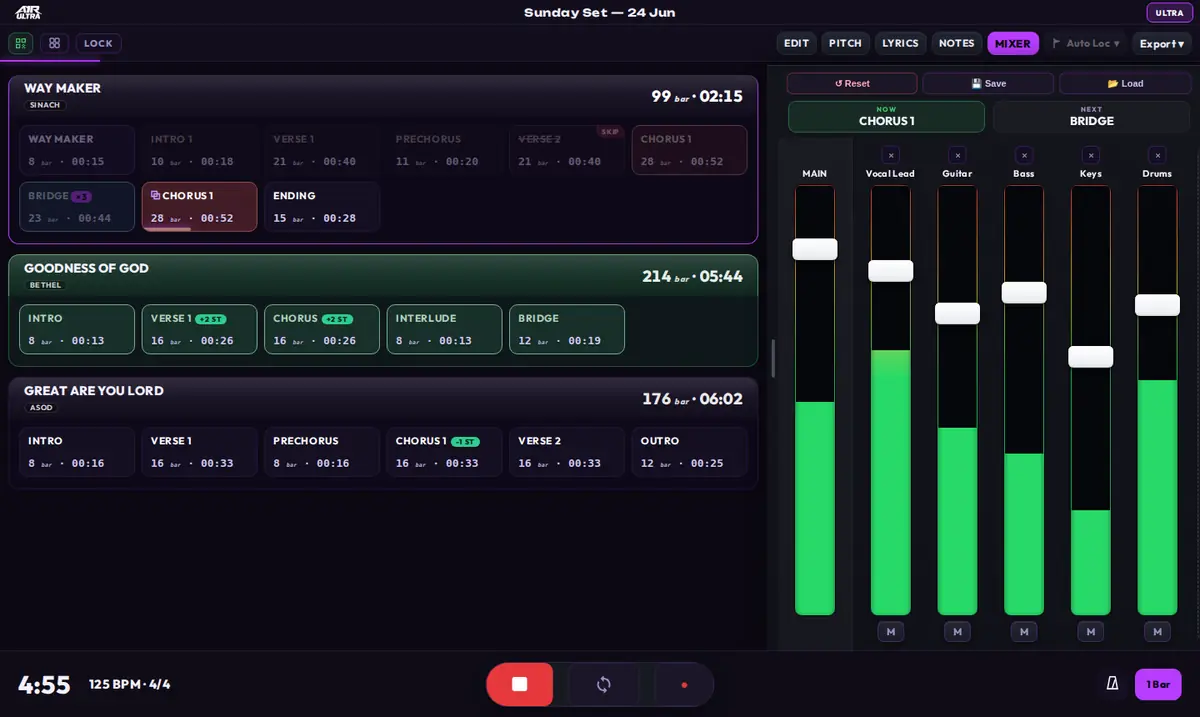Select the OUTRO section
Viewport: 1200px width, 717px height.
click(x=689, y=452)
